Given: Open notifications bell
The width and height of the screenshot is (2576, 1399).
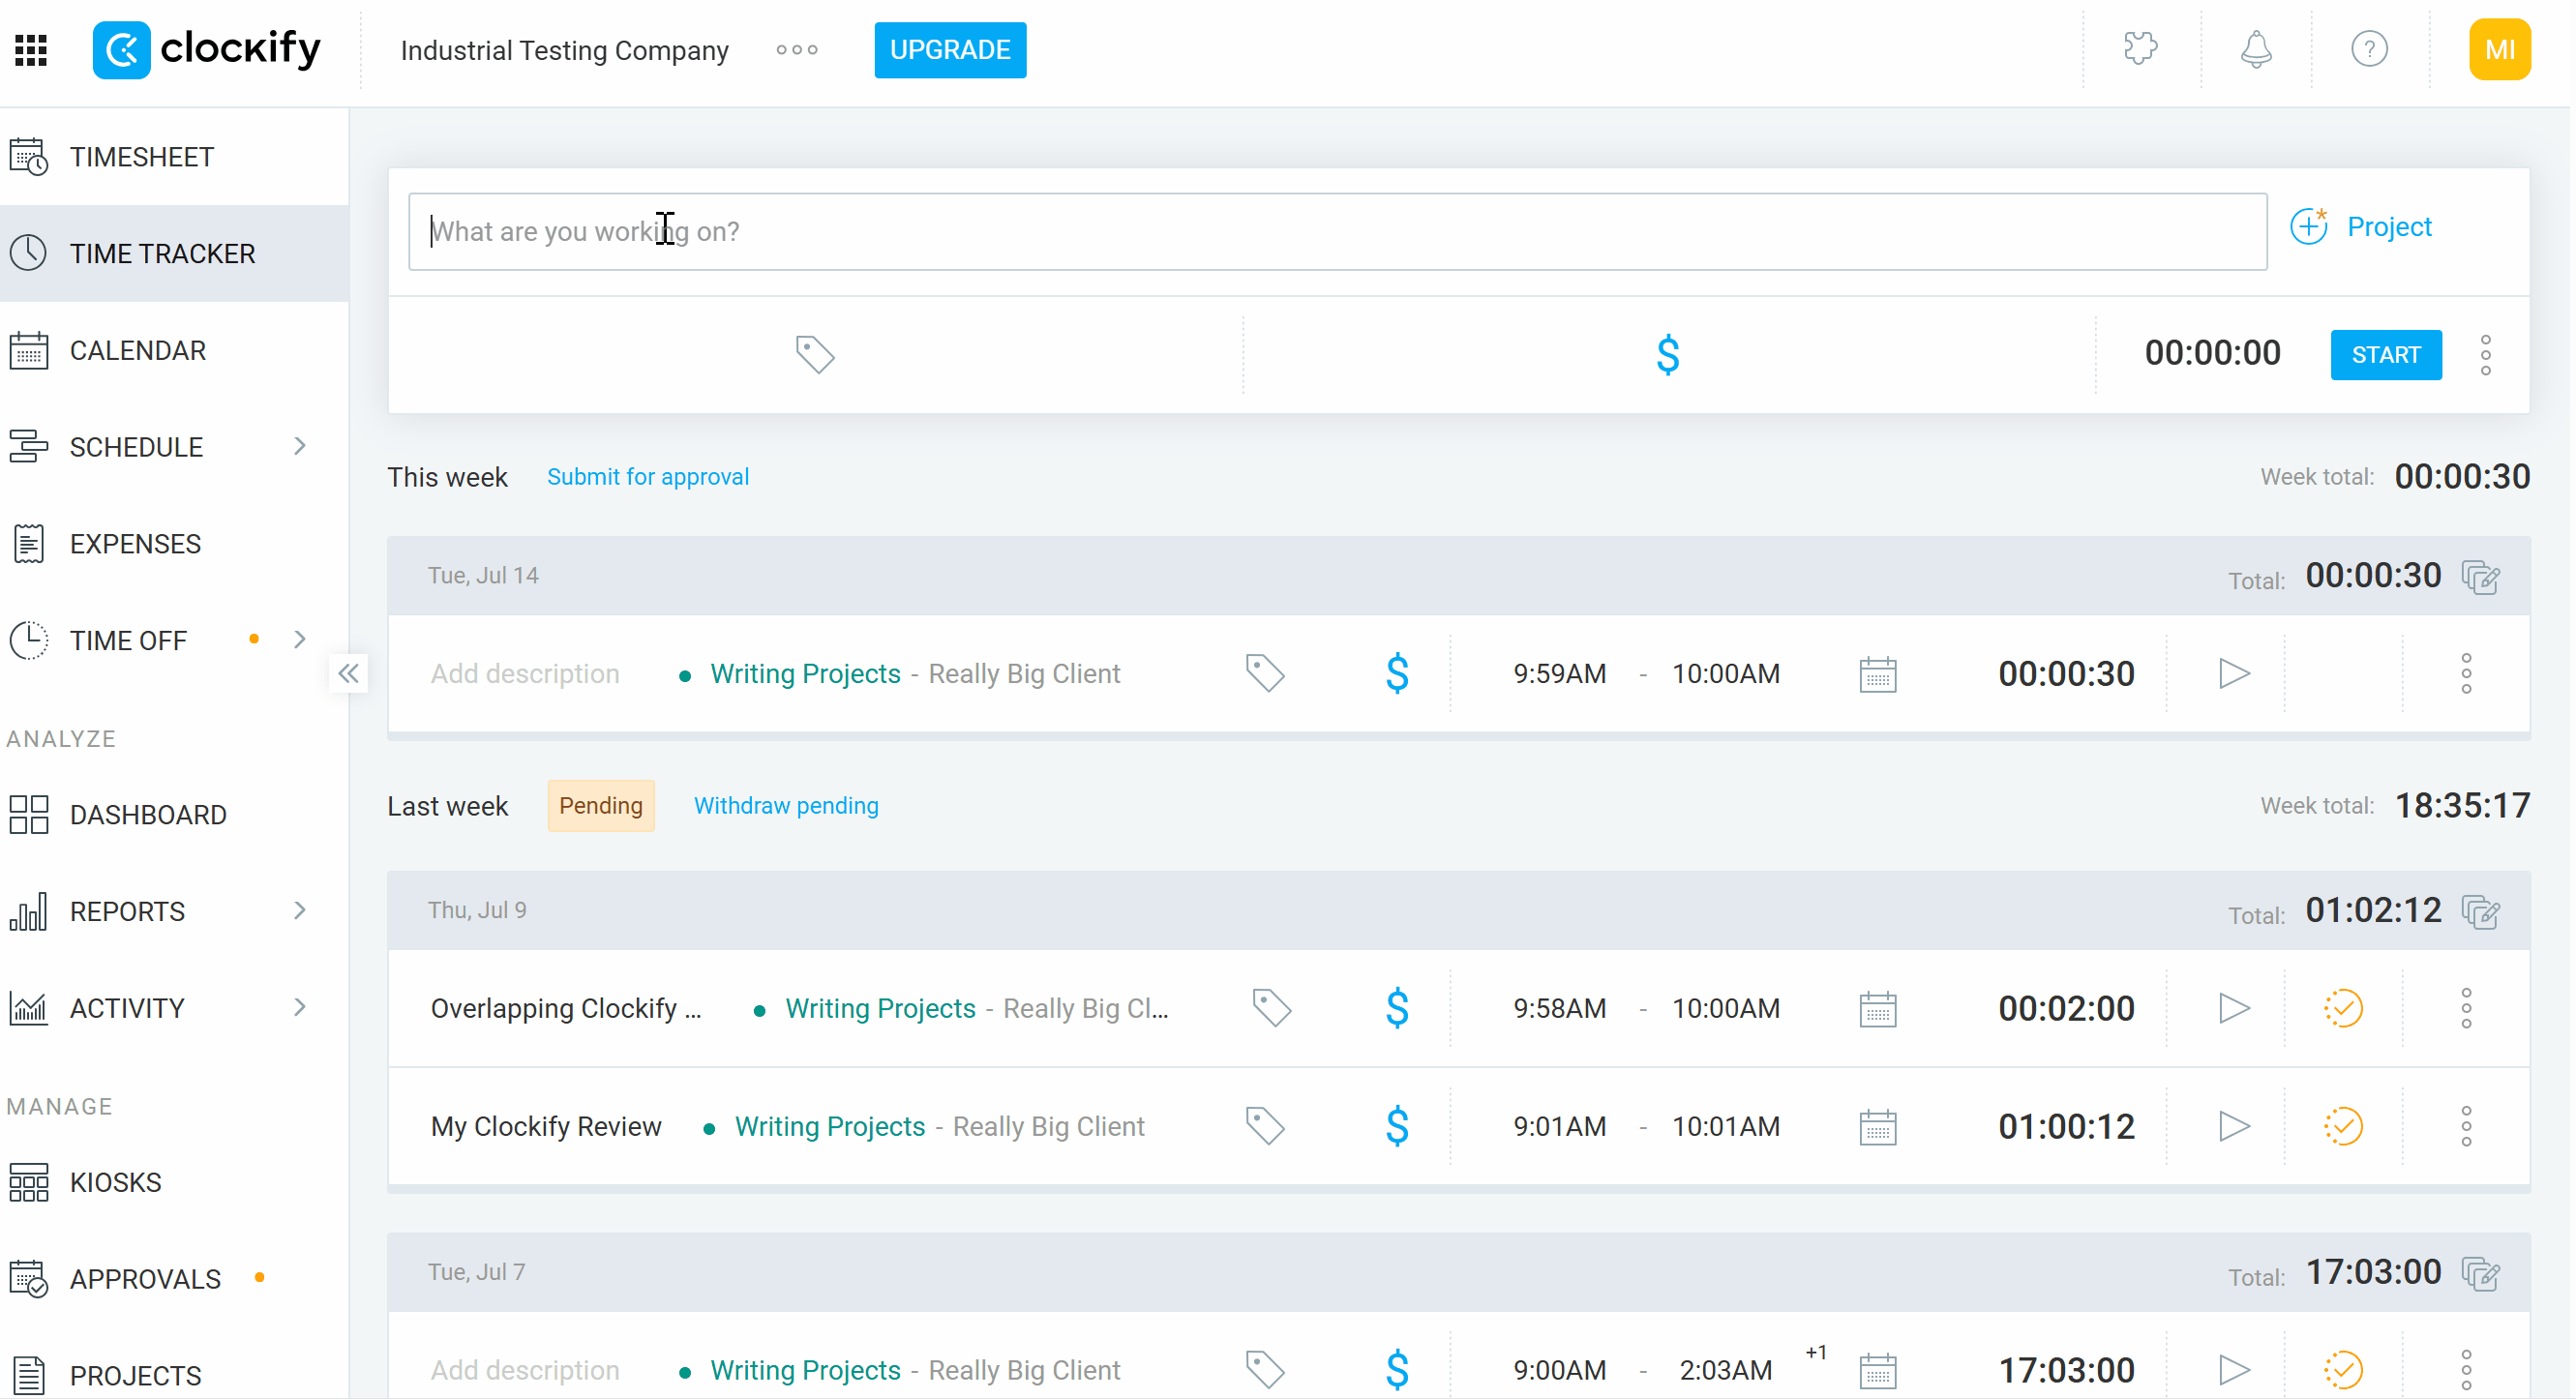Looking at the screenshot, I should tap(2255, 49).
